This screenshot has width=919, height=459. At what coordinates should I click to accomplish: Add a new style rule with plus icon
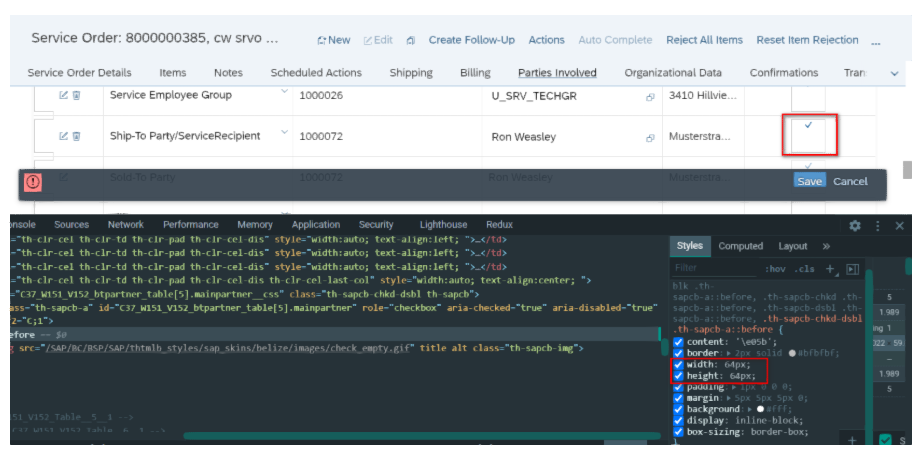click(830, 268)
